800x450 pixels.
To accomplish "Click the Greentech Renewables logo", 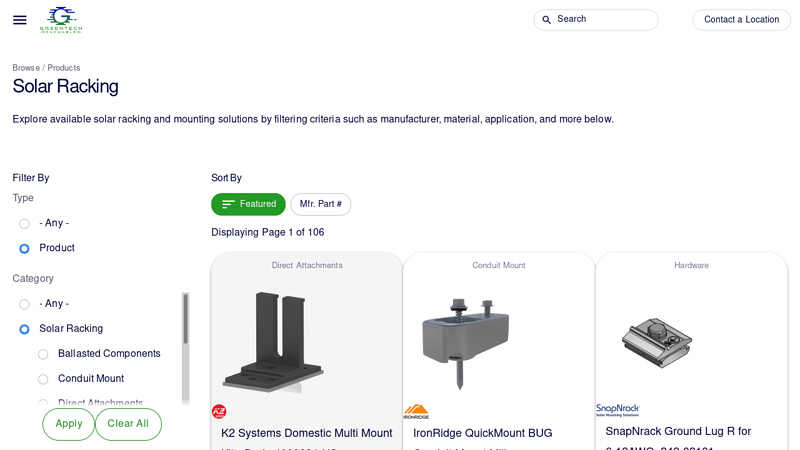I will (61, 20).
